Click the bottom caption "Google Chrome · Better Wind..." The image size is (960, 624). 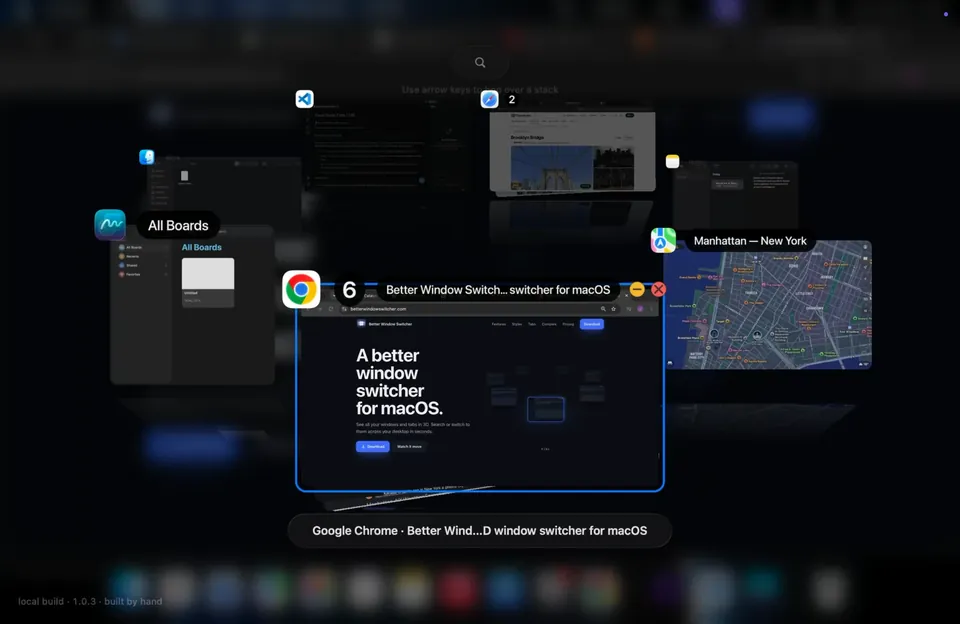[479, 530]
